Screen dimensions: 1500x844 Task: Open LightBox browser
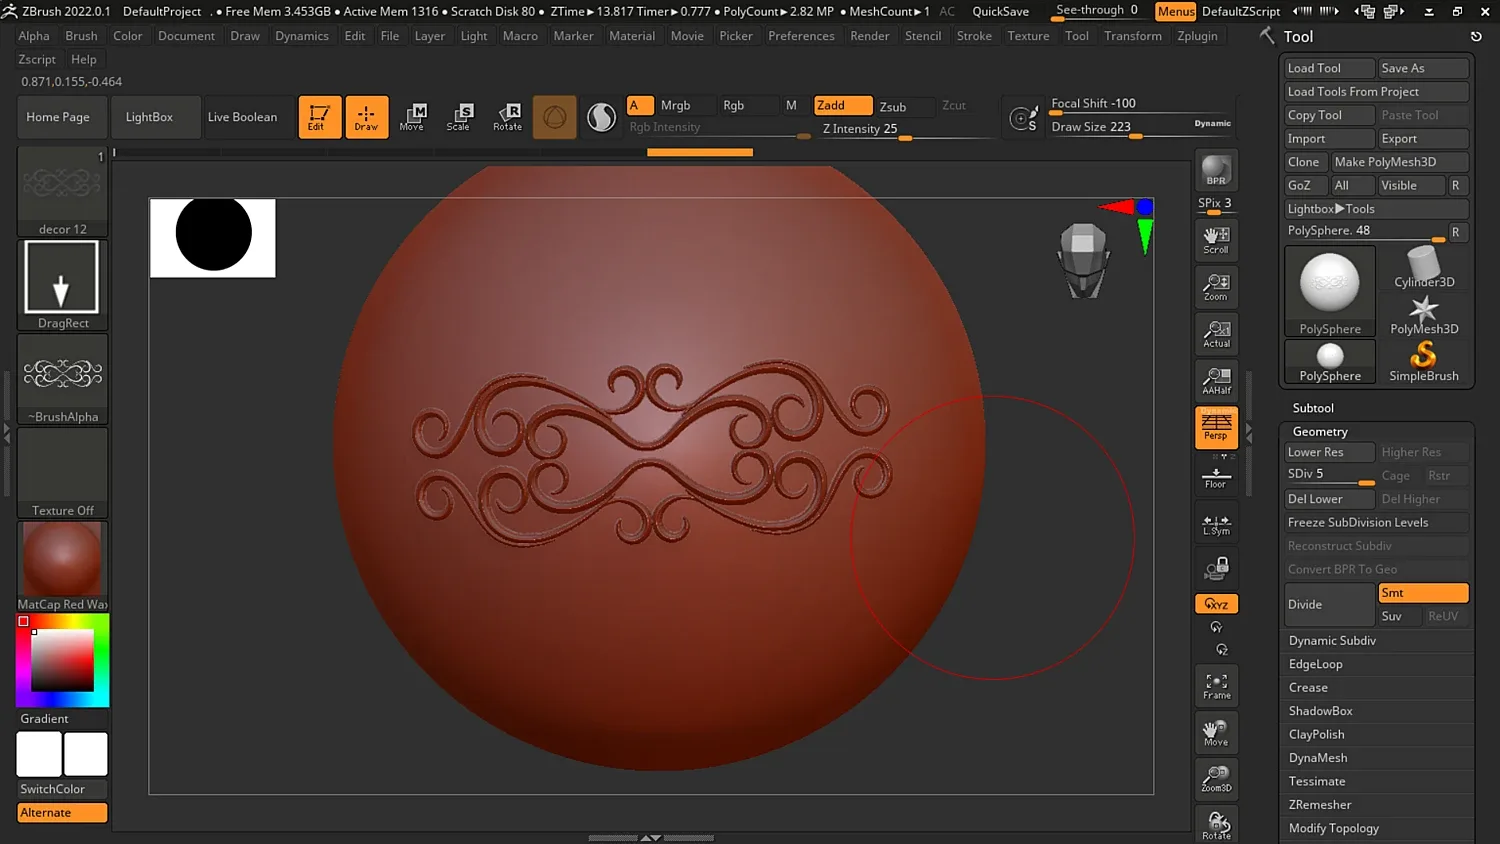point(149,117)
